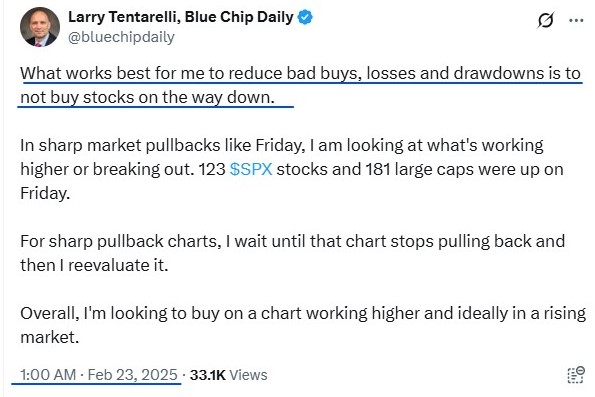Click the word "market." ending the post

(x=50, y=337)
